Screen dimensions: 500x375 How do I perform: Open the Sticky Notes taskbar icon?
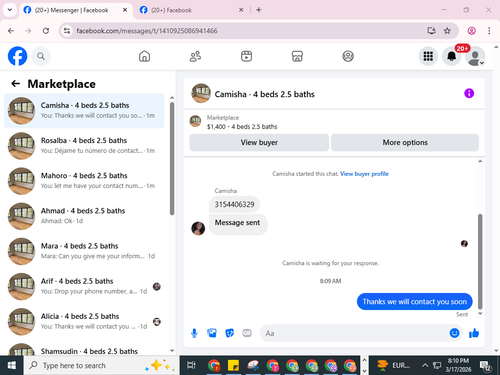tap(233, 365)
